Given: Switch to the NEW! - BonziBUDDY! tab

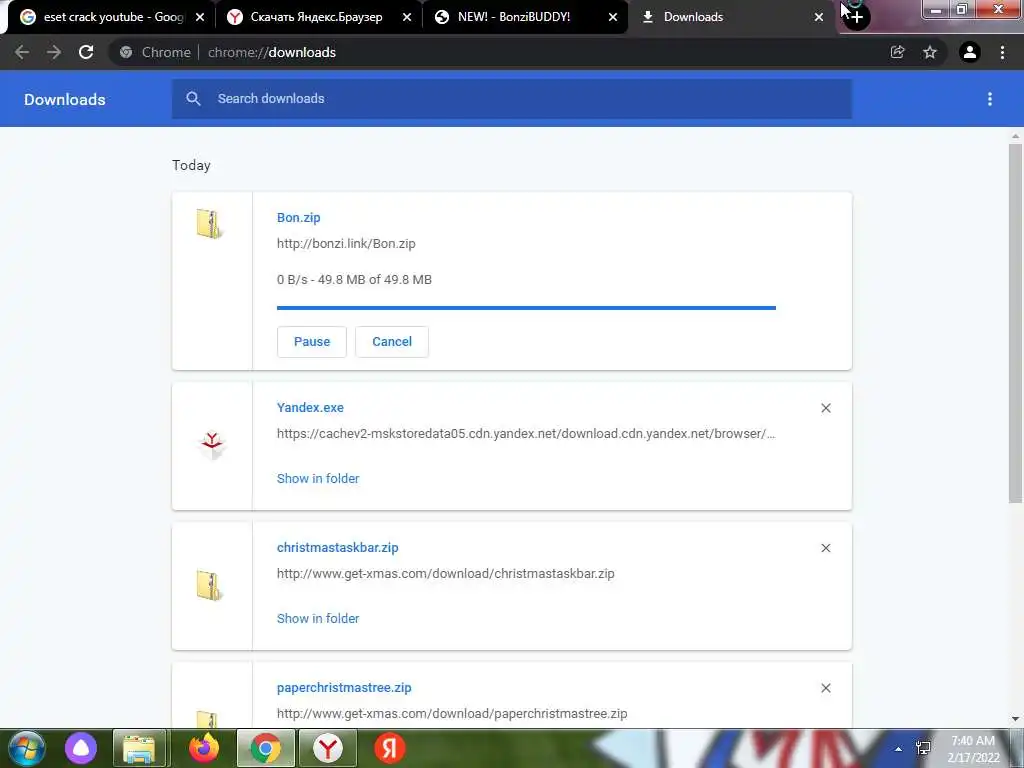Looking at the screenshot, I should [x=514, y=17].
